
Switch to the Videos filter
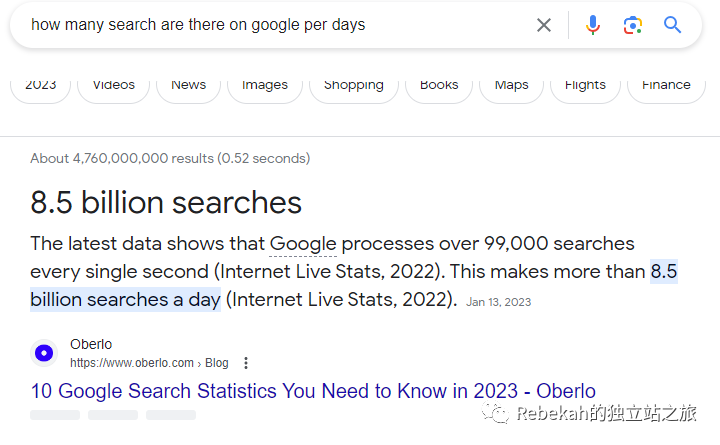click(113, 86)
